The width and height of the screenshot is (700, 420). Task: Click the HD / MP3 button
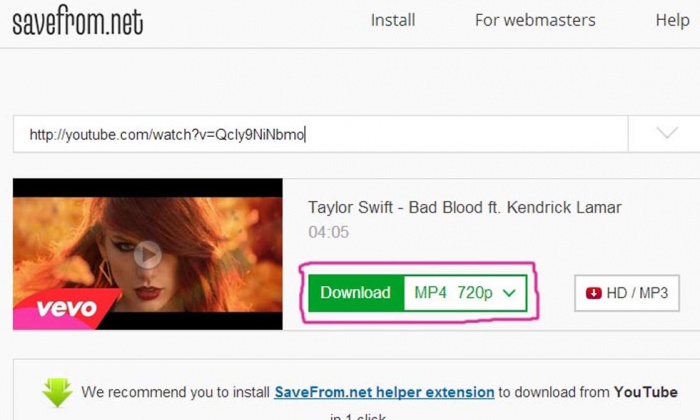click(627, 293)
